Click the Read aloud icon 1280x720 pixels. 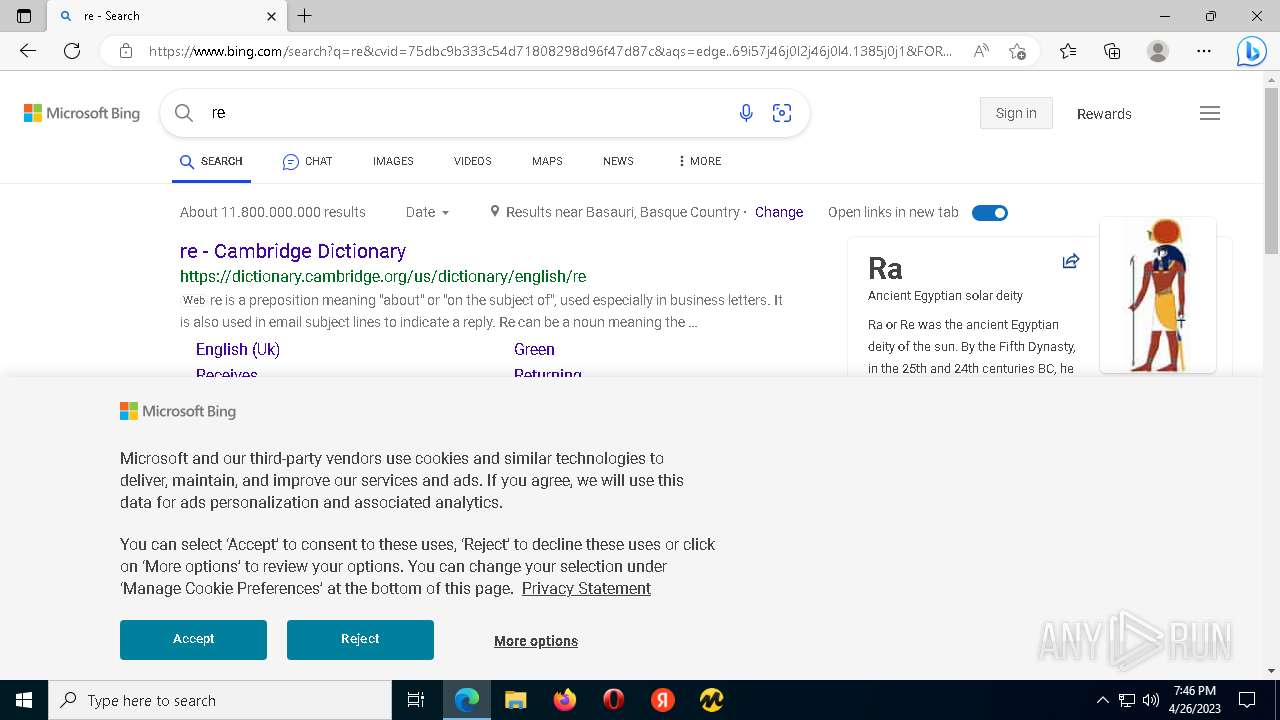click(981, 51)
